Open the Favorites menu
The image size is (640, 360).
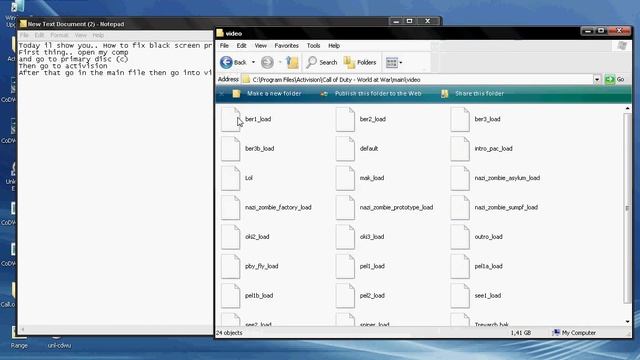287,46
